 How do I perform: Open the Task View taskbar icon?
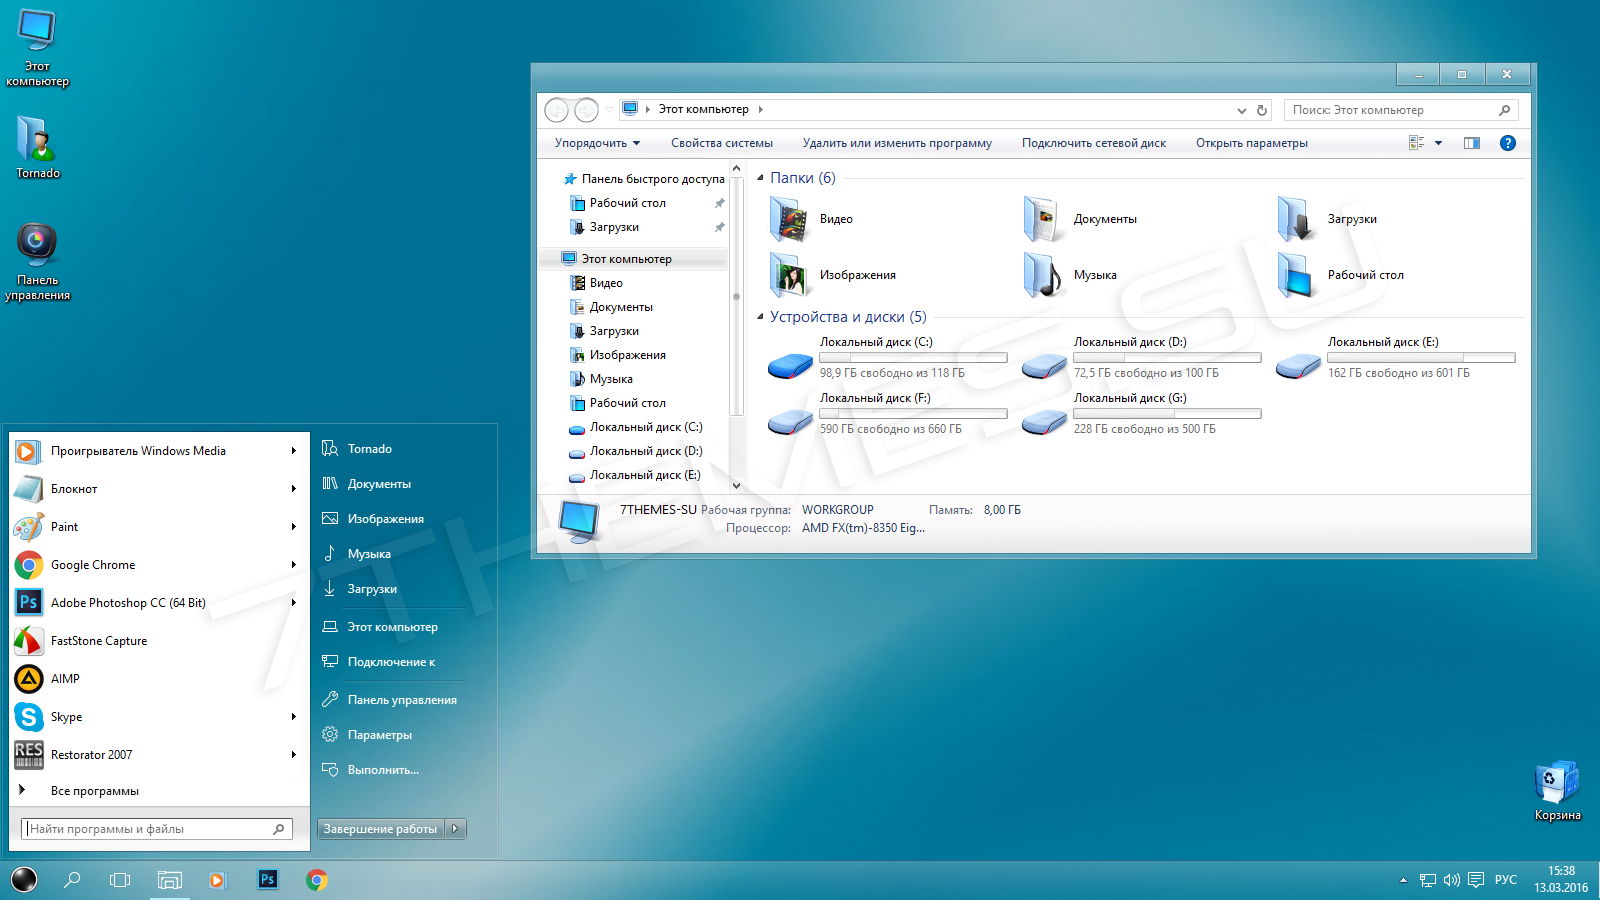(120, 880)
